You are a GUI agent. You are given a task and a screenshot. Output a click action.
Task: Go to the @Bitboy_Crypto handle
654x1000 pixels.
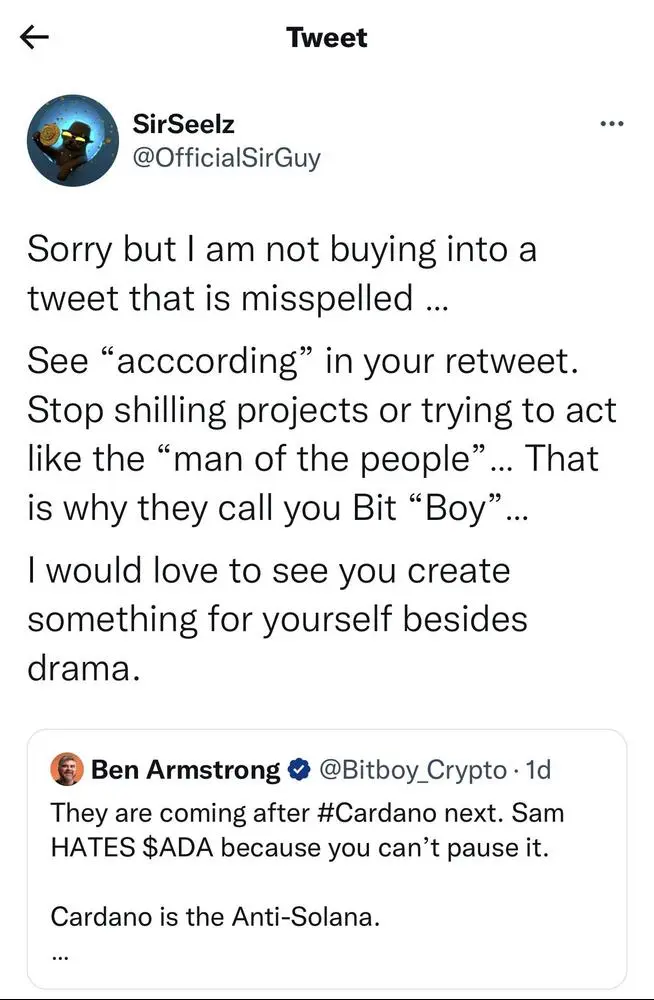[412, 770]
